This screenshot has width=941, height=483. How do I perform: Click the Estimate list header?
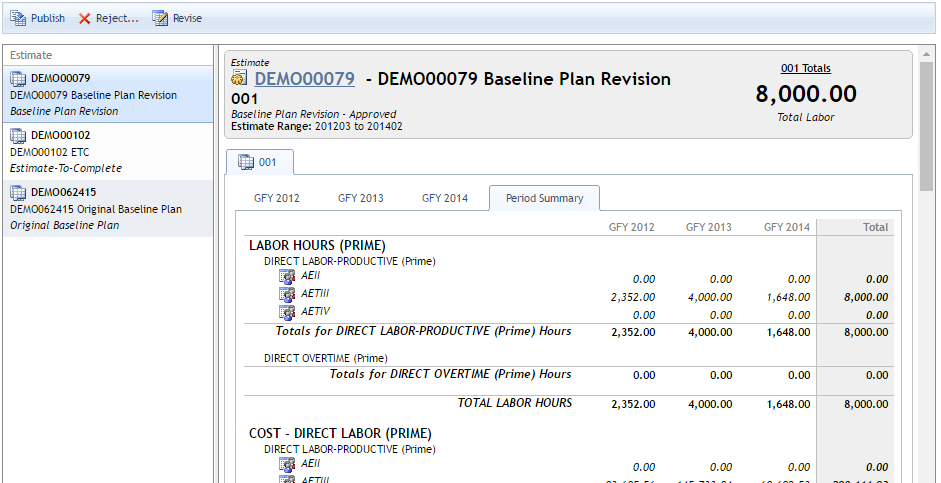point(108,55)
